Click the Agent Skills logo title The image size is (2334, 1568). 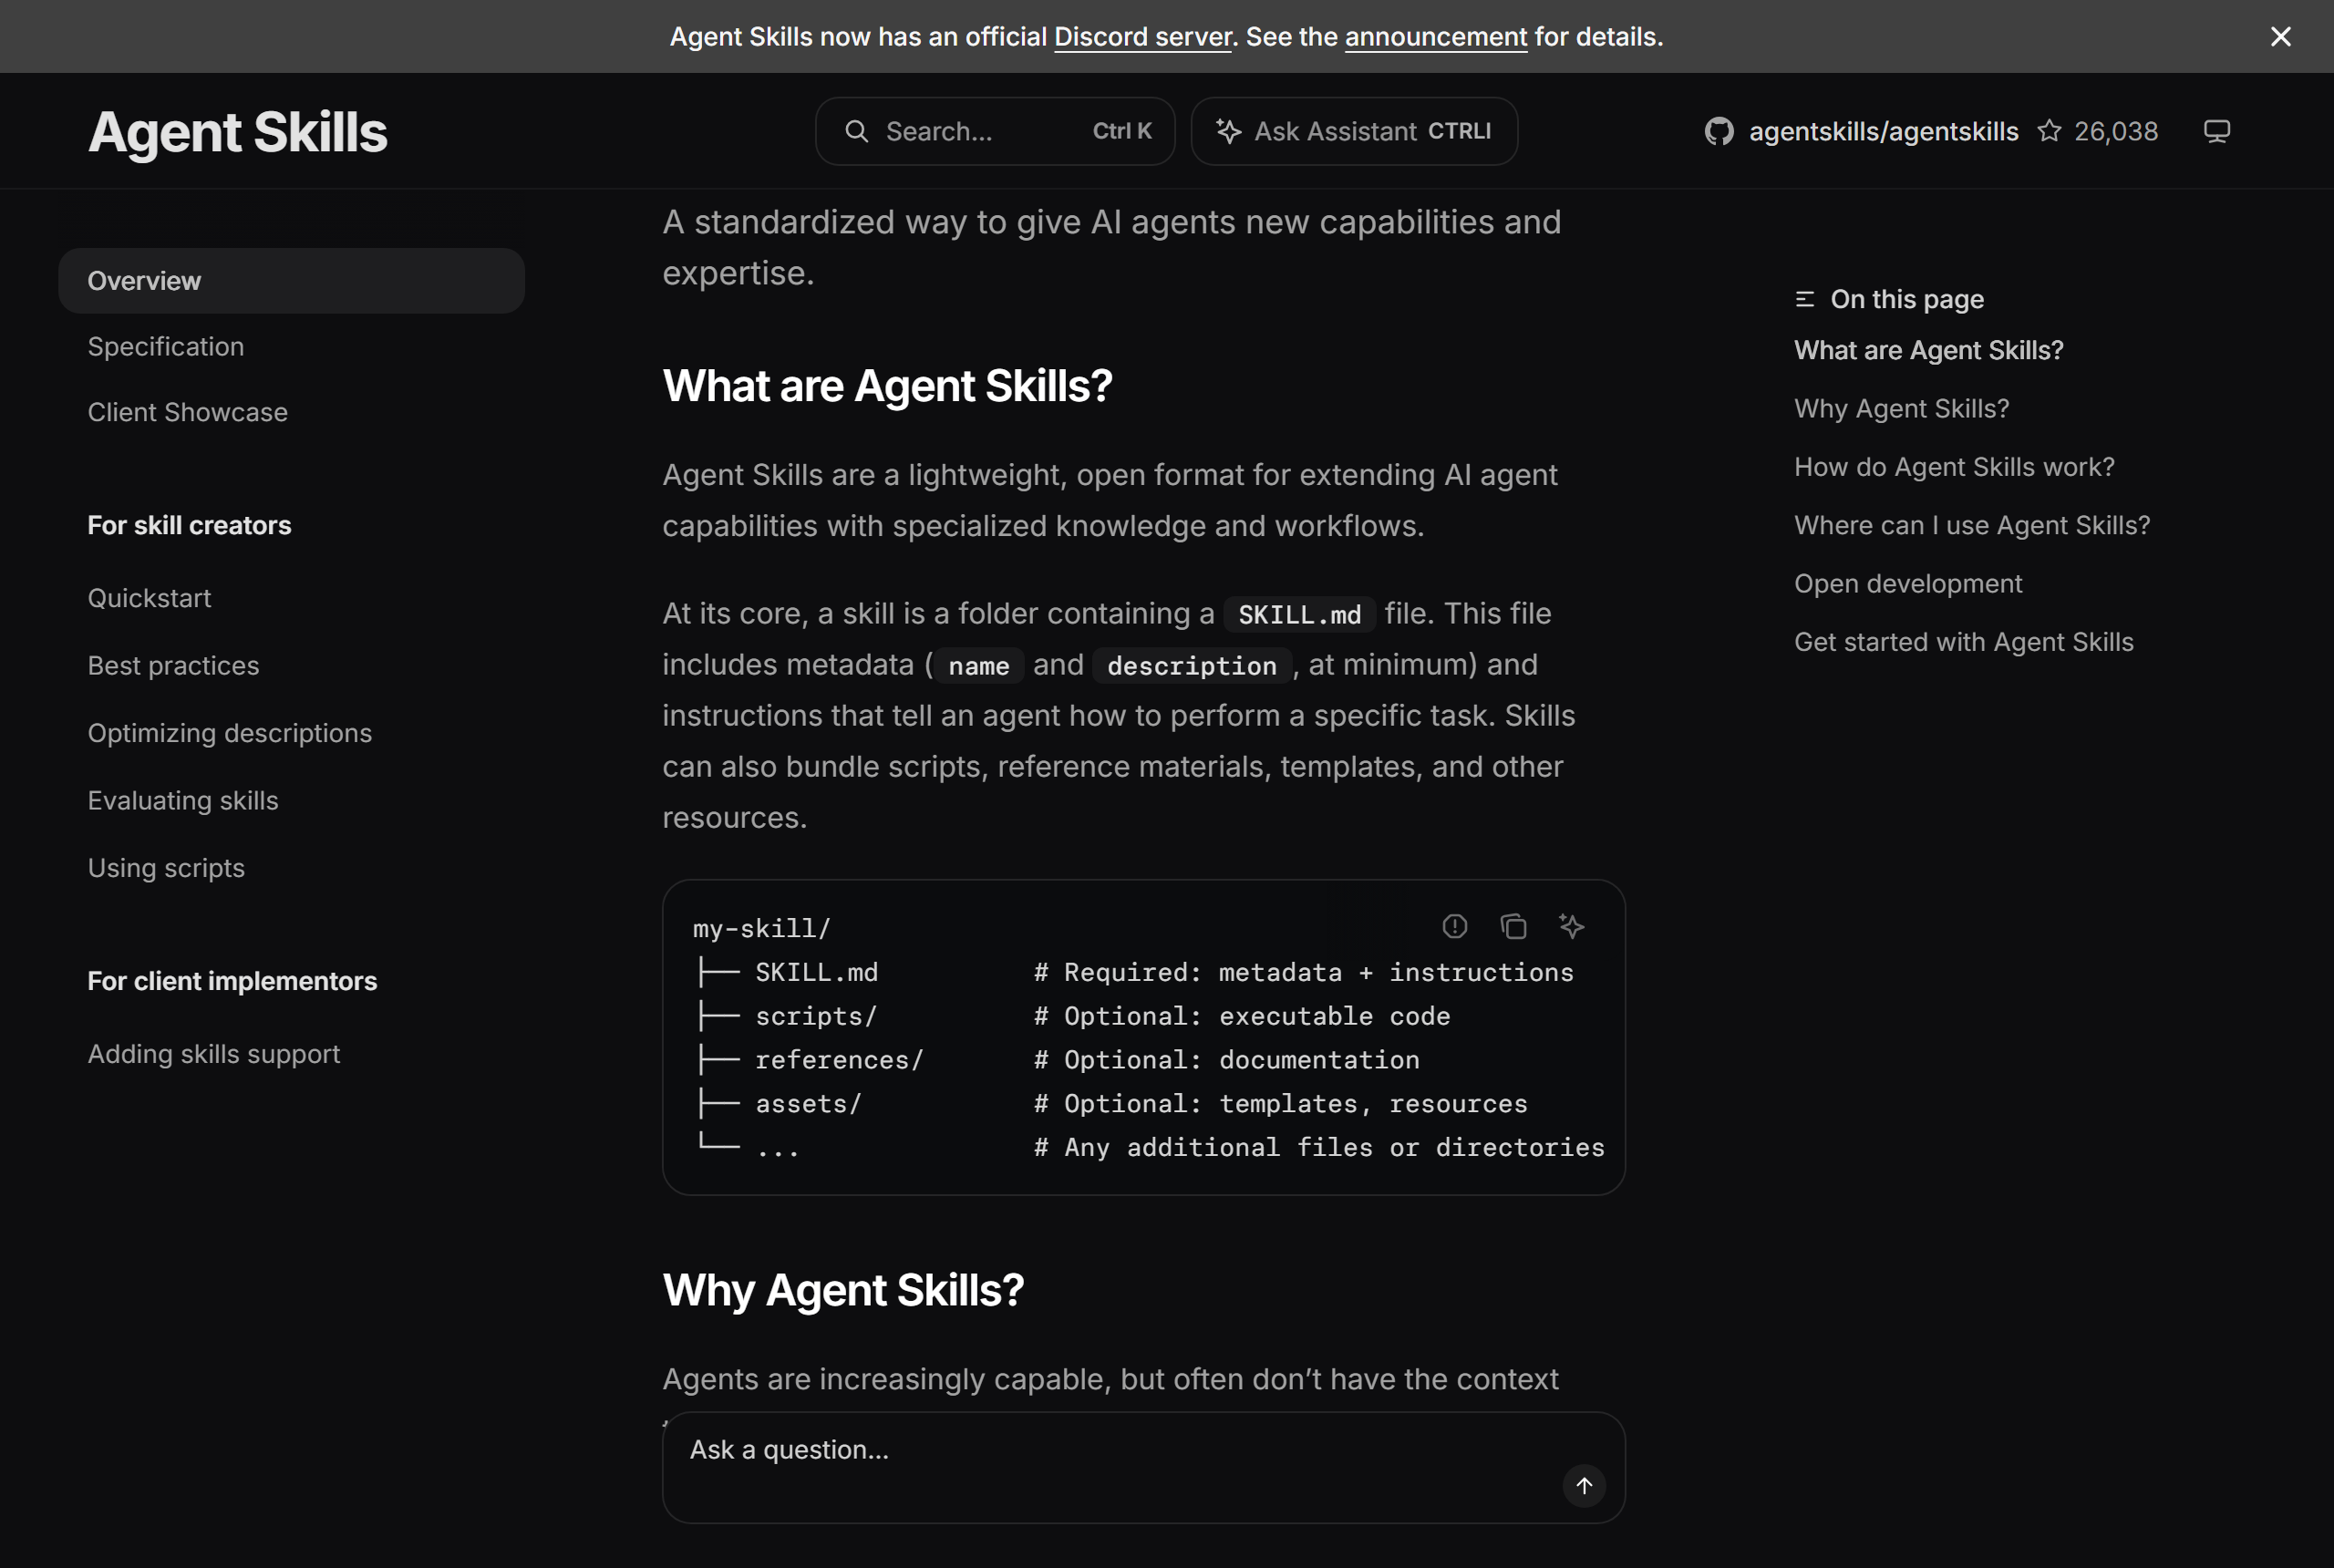click(x=237, y=131)
